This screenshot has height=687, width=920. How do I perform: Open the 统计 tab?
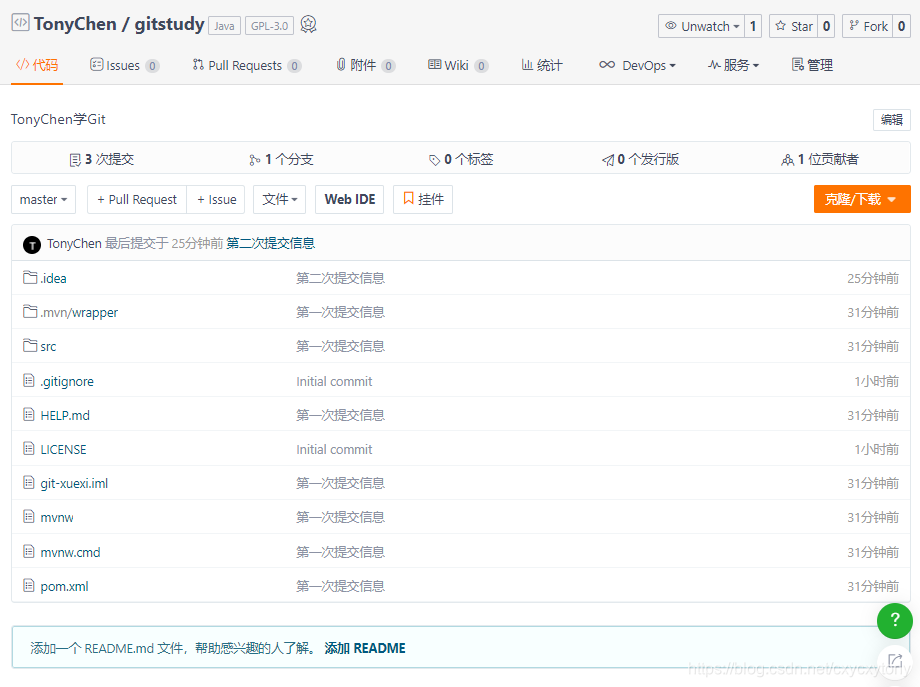(542, 65)
